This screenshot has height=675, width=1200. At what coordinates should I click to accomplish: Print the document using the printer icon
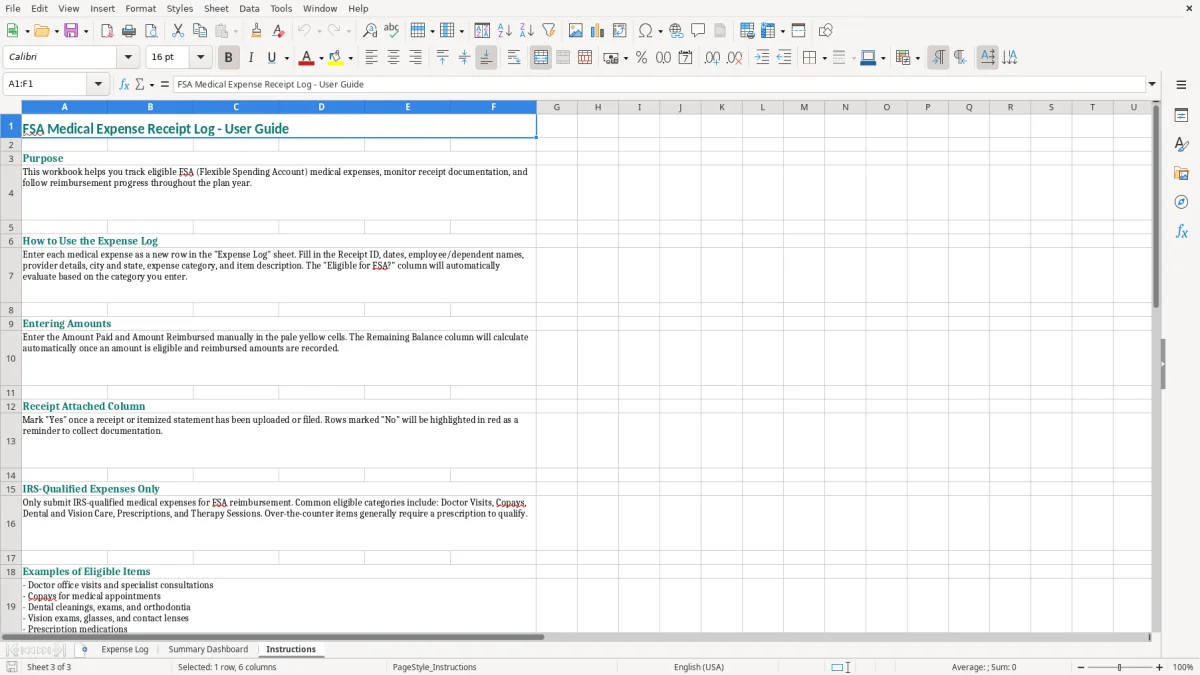point(129,31)
